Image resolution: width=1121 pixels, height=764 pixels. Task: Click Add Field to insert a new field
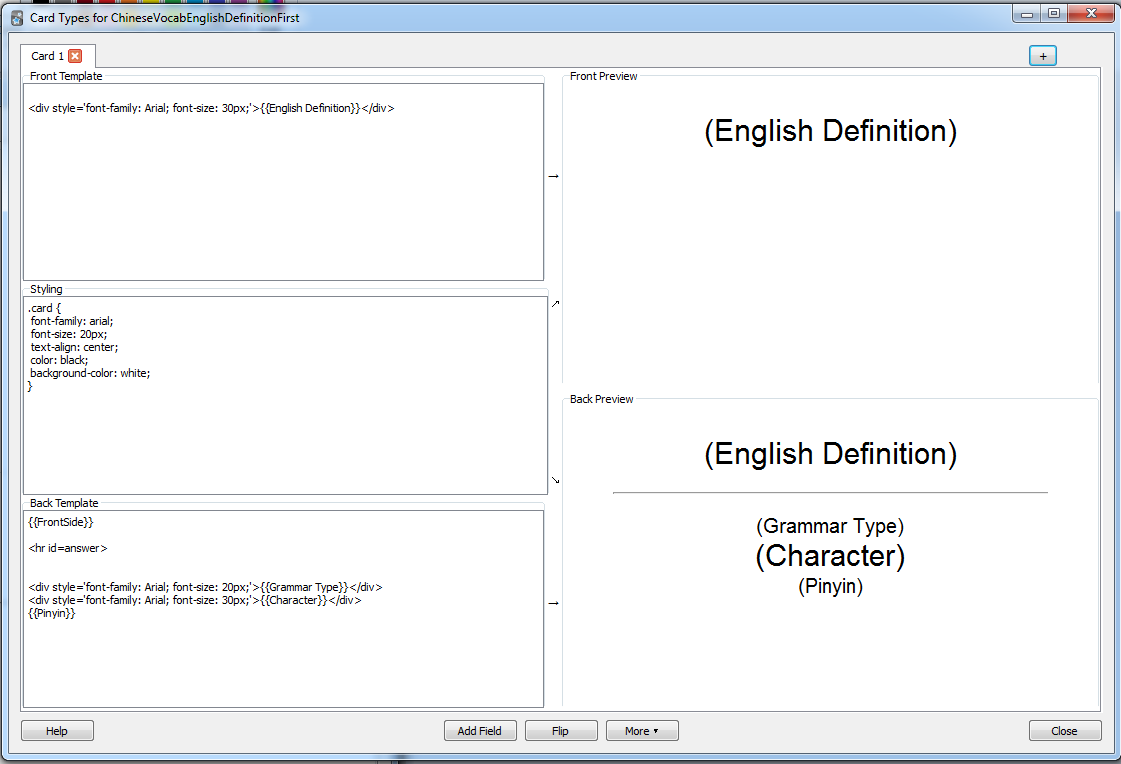point(480,730)
